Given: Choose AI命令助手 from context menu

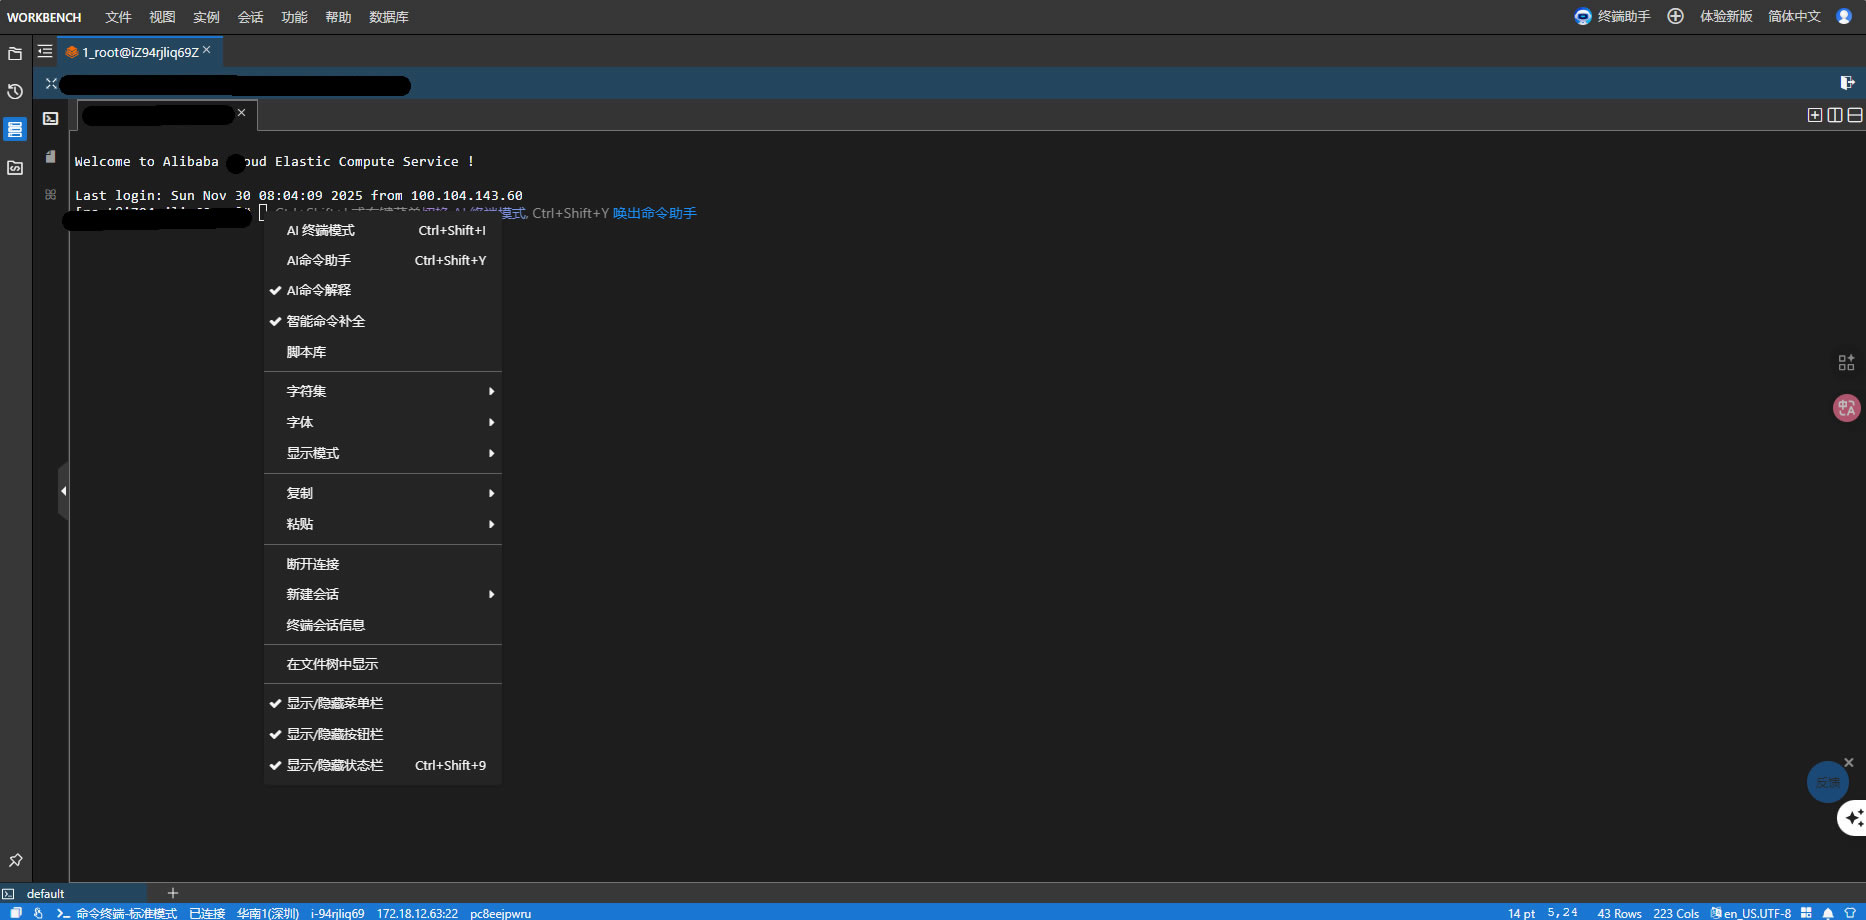Looking at the screenshot, I should (x=383, y=260).
